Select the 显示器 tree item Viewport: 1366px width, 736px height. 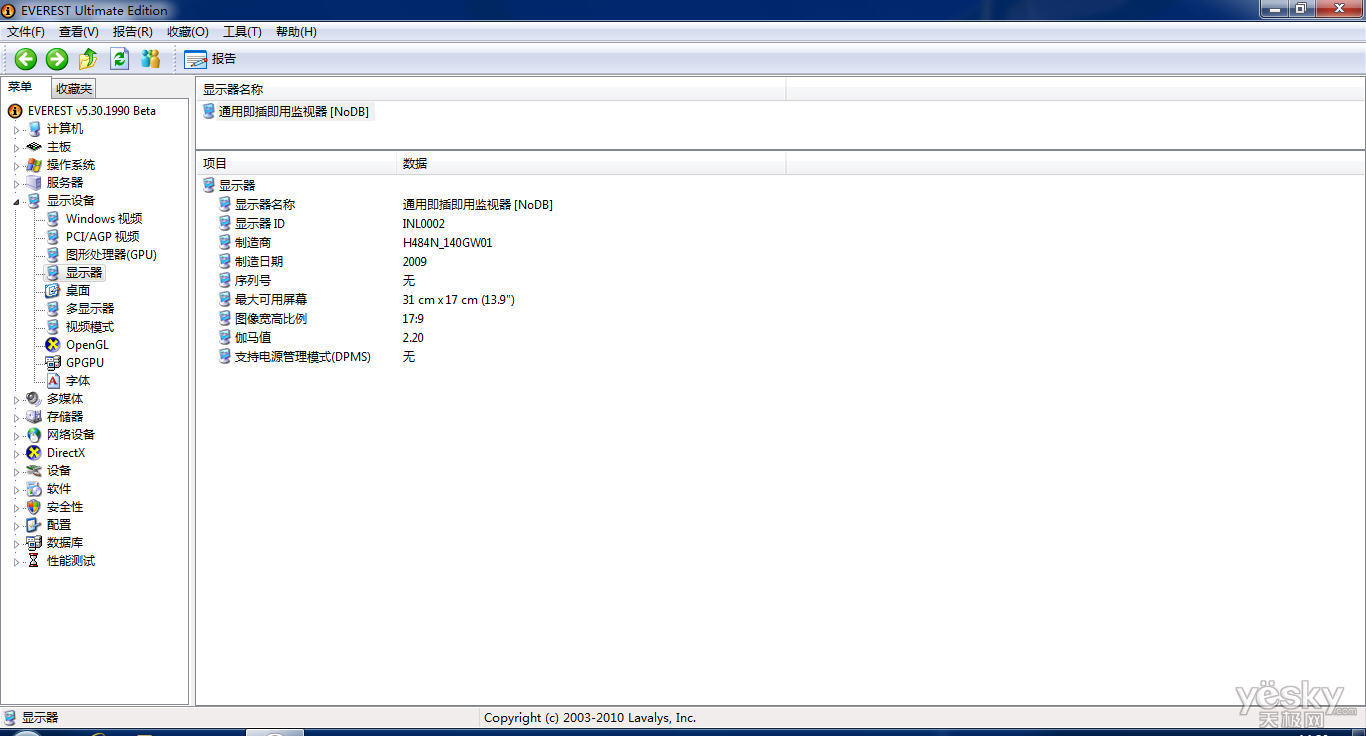coord(84,273)
